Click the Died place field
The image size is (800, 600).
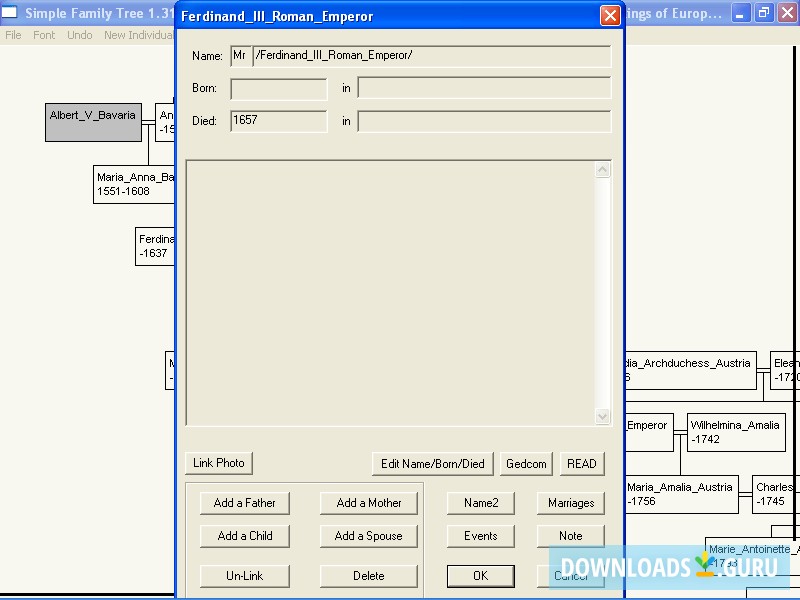coord(484,121)
